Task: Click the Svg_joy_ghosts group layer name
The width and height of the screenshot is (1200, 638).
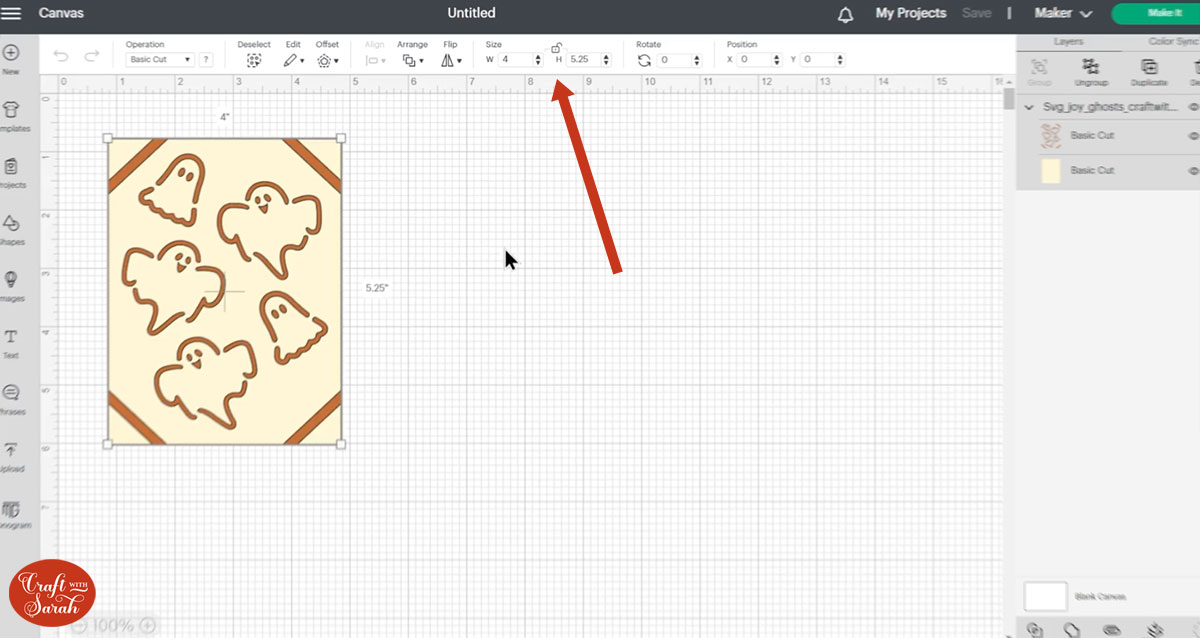Action: tap(1112, 106)
